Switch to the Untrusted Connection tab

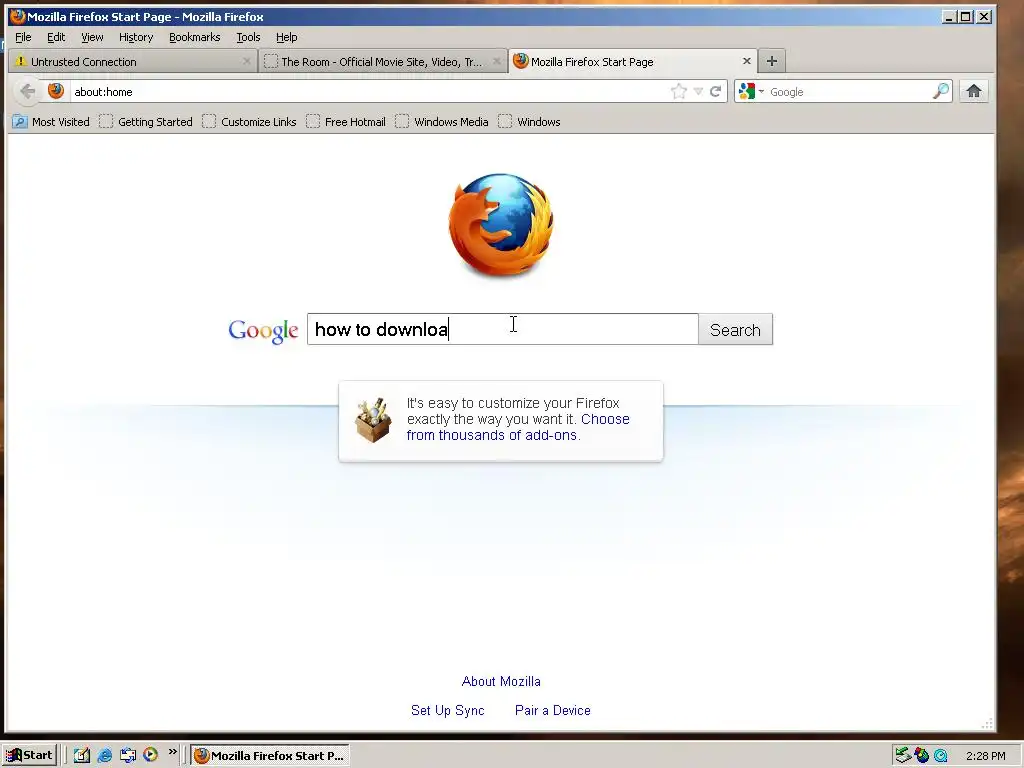(133, 61)
